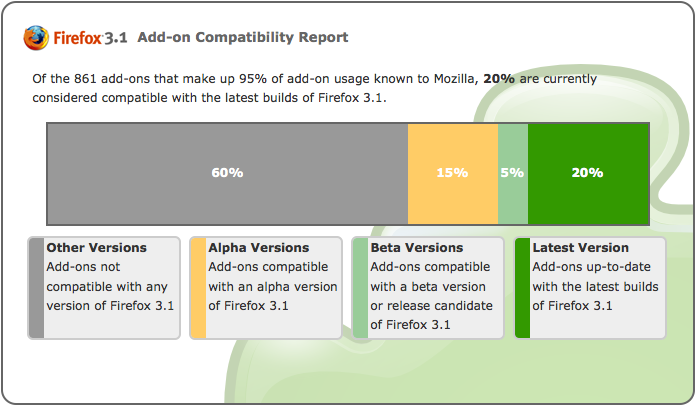Select the dark green 20% segment

(x=589, y=173)
